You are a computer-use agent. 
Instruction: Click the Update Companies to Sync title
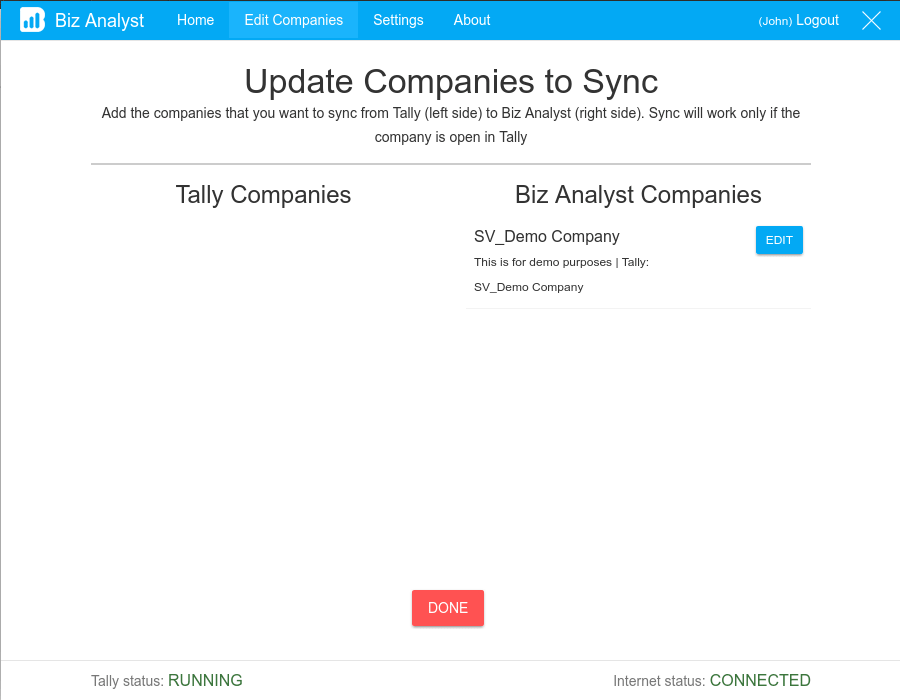pos(451,81)
